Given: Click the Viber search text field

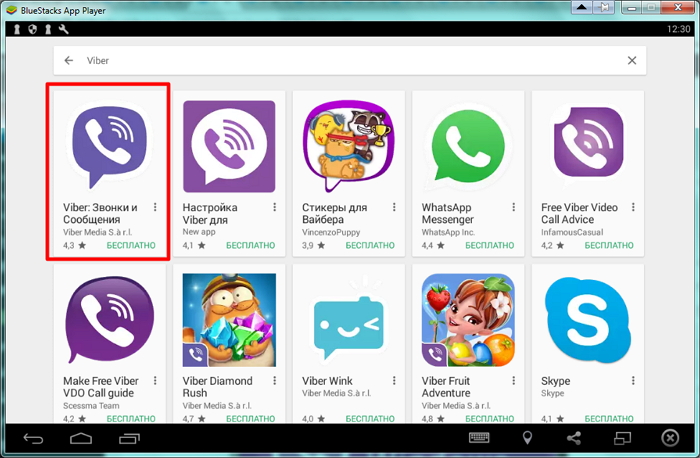Looking at the screenshot, I should tap(350, 61).
